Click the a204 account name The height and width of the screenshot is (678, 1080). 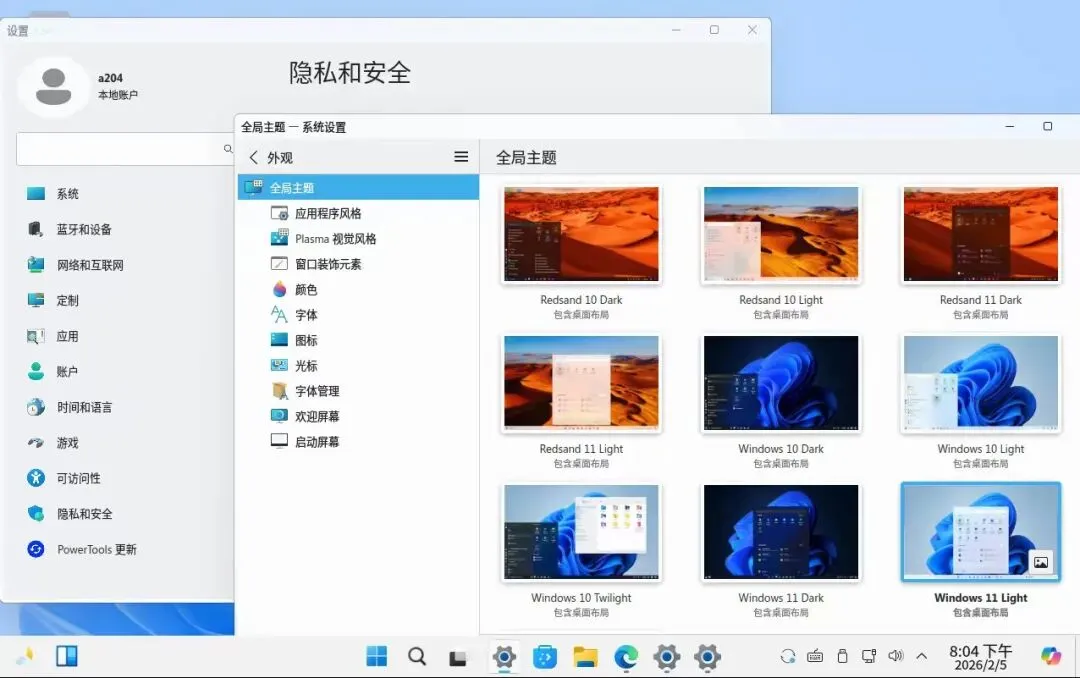(110, 79)
